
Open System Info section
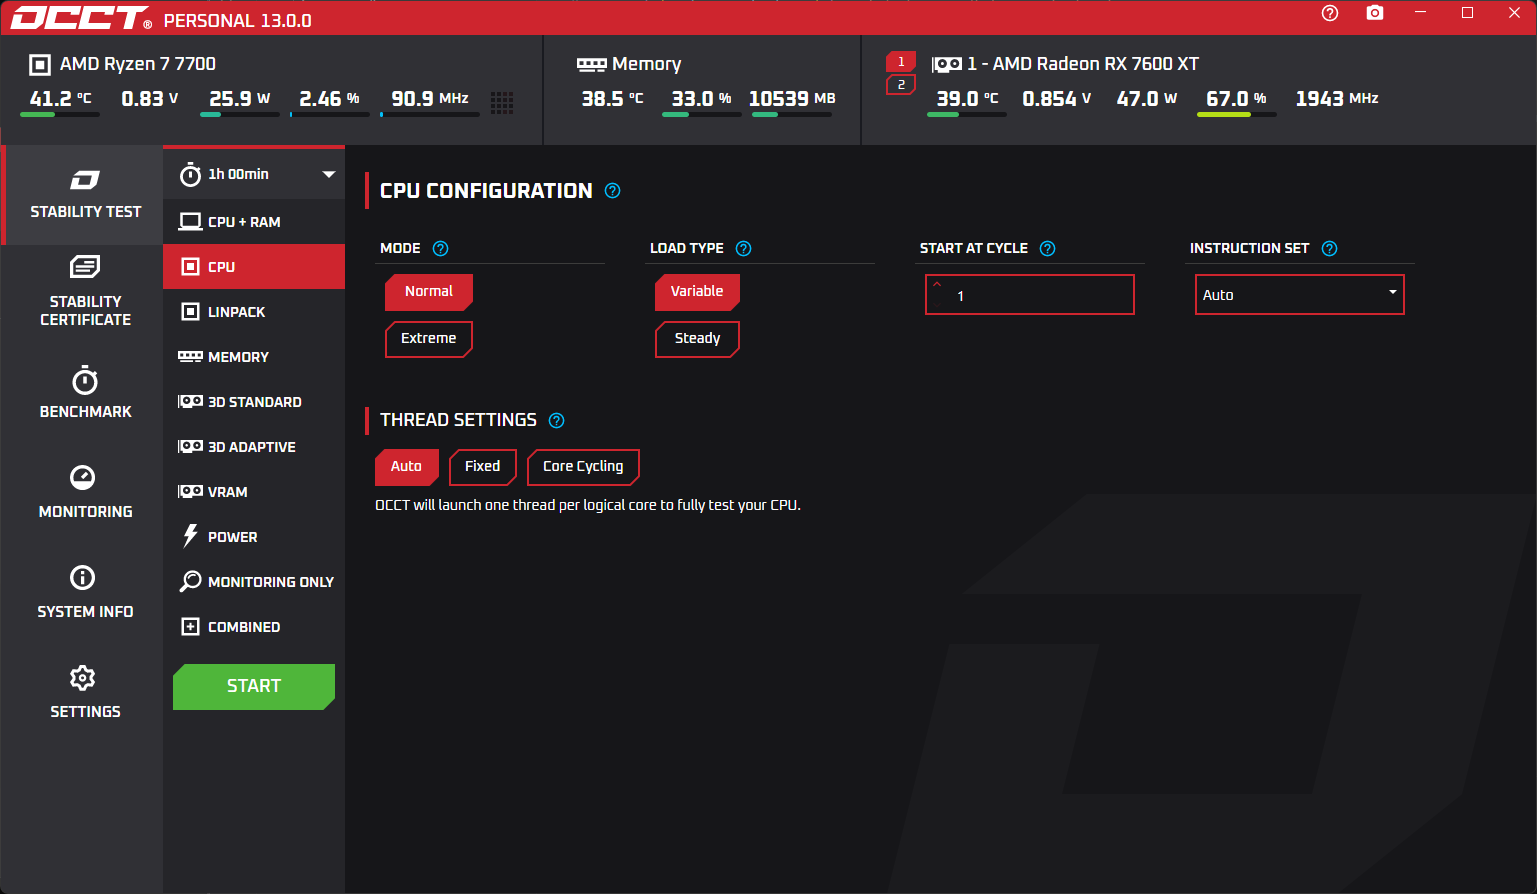point(85,592)
